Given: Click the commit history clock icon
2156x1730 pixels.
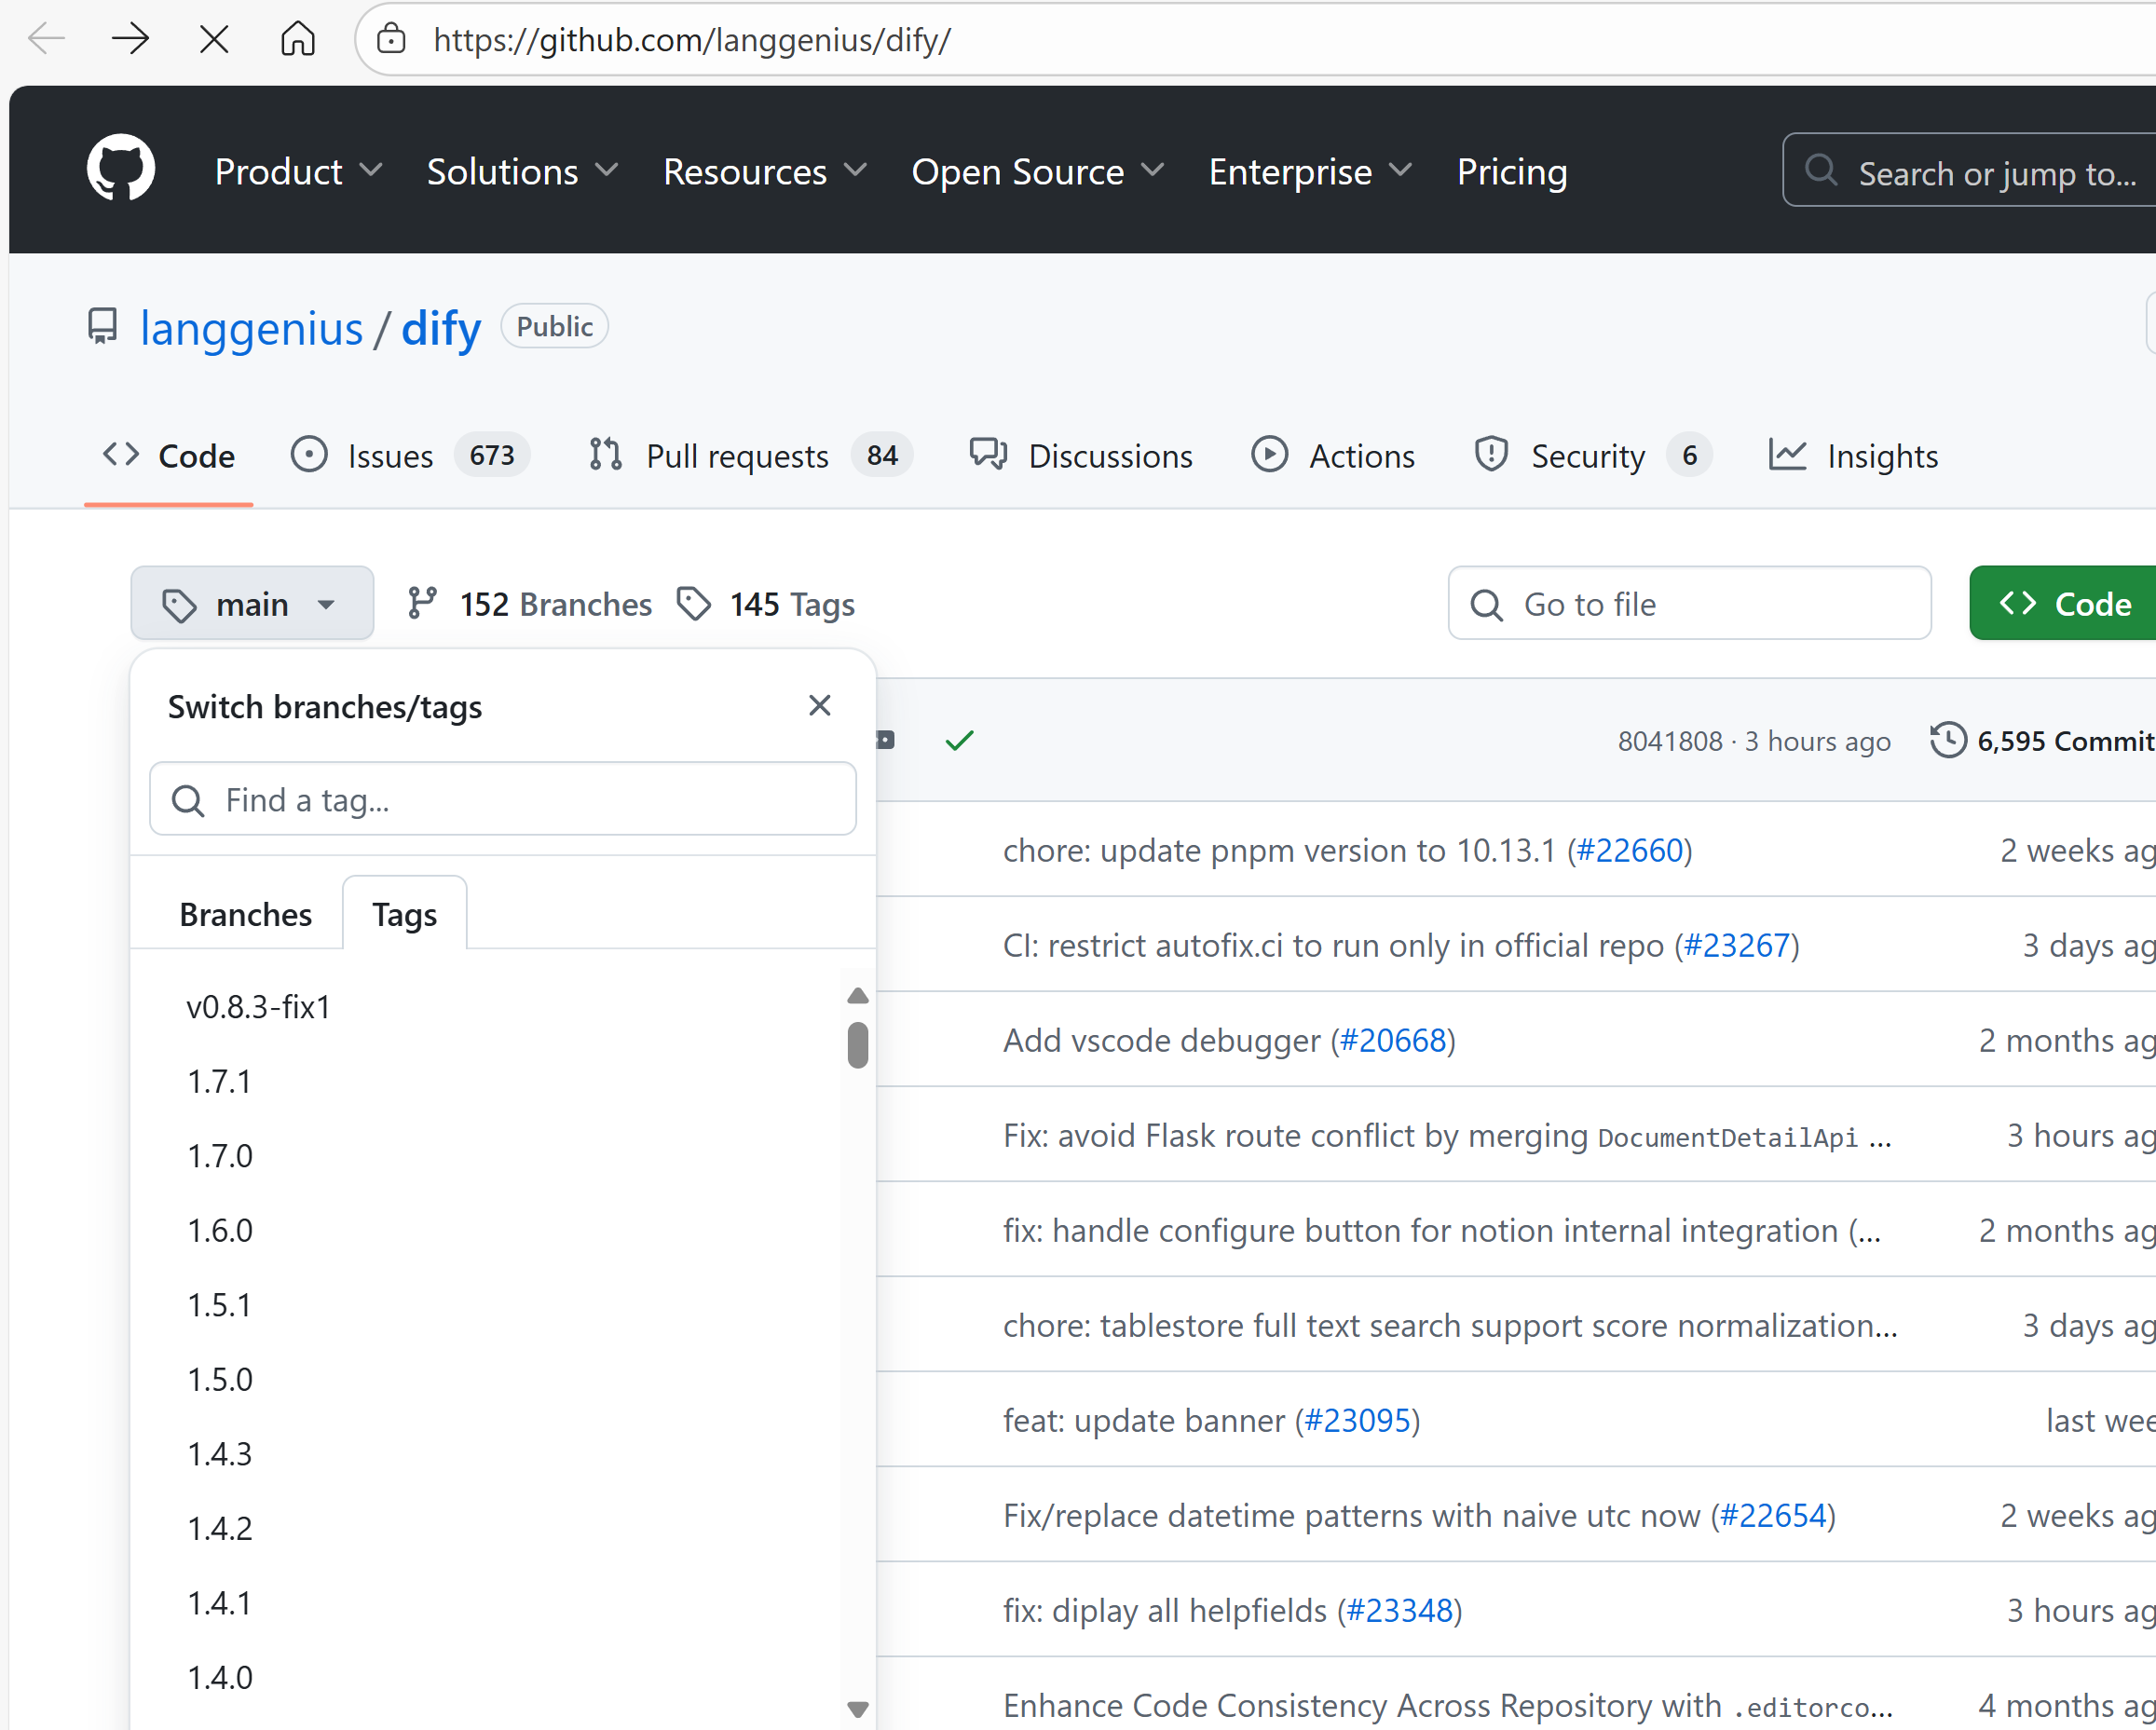Looking at the screenshot, I should tap(1948, 740).
